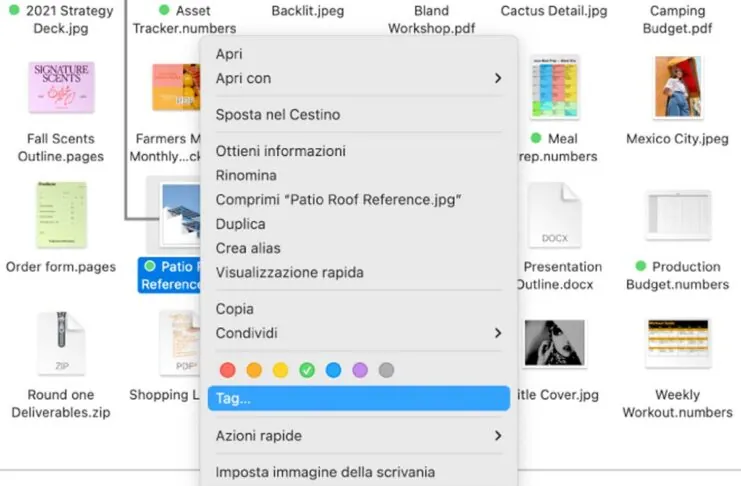Image resolution: width=741 pixels, height=486 pixels.
Task: Click the Round one Deliverables.zip archive icon
Action: pos(61,343)
